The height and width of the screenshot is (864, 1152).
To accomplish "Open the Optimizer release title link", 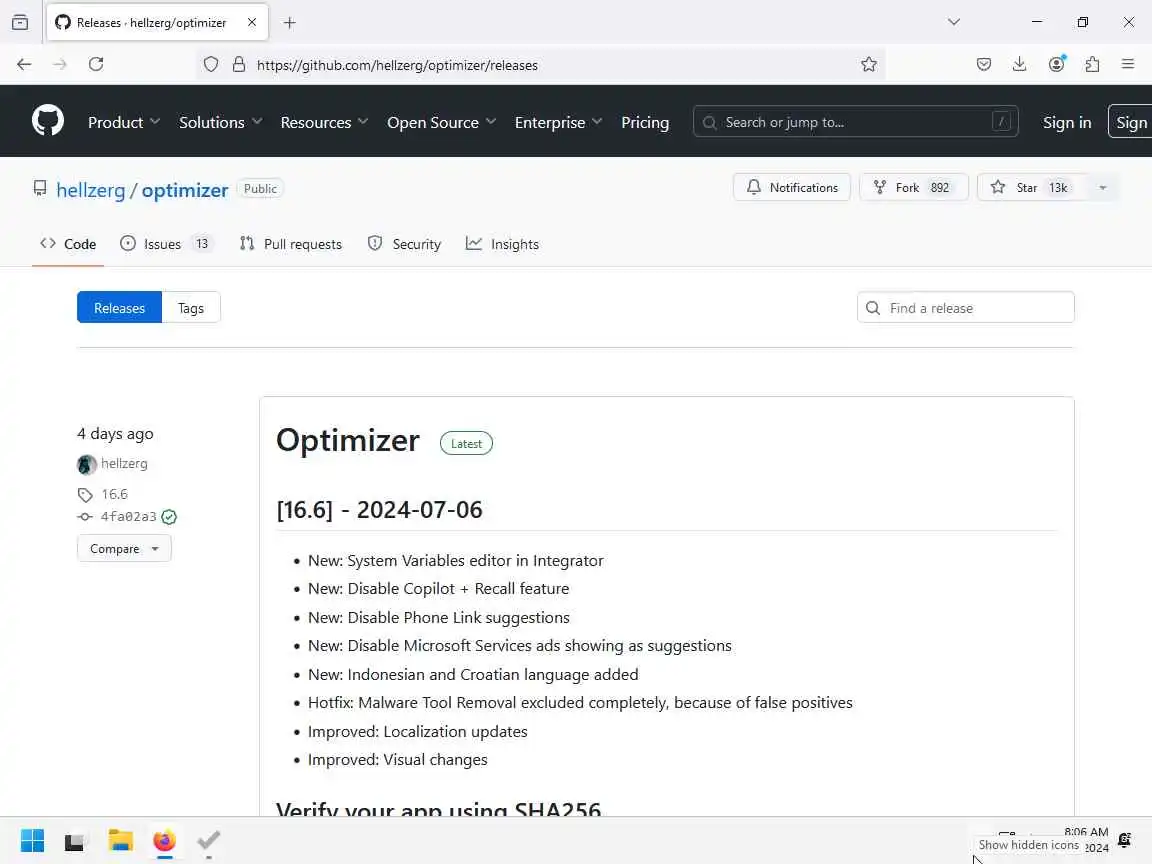I will (348, 441).
